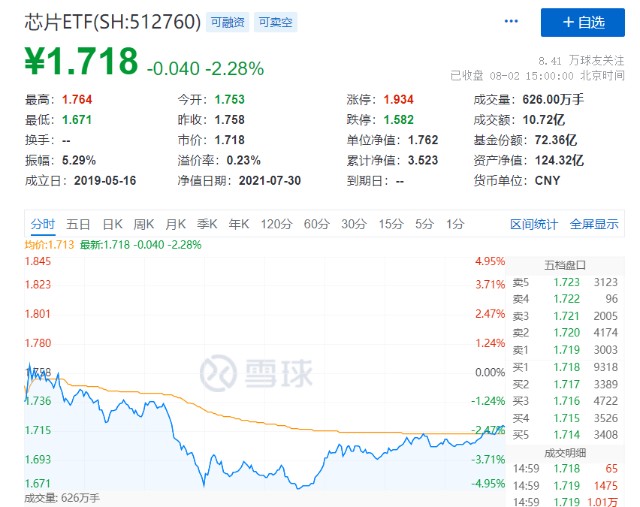Click the 14:59 trade with volume 1.01万

565,502
